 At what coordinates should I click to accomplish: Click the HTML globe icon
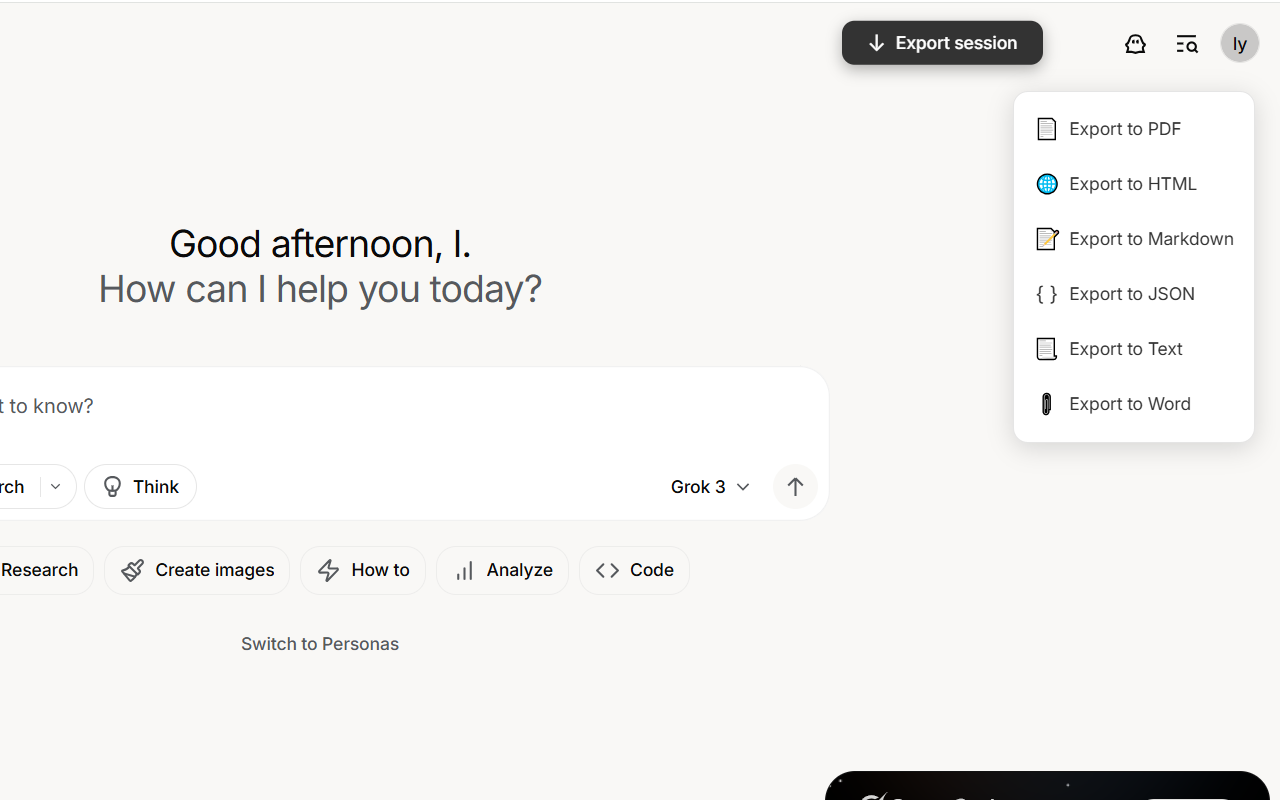tap(1046, 184)
